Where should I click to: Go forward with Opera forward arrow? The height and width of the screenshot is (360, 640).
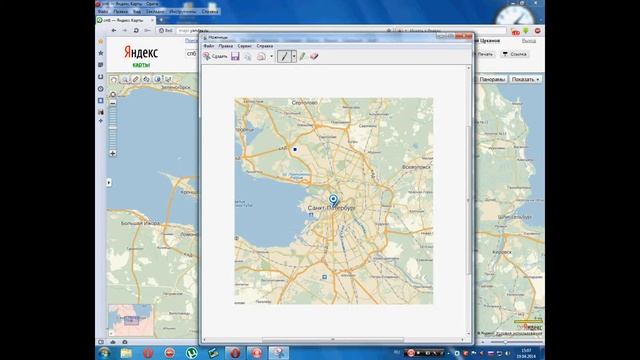click(124, 30)
